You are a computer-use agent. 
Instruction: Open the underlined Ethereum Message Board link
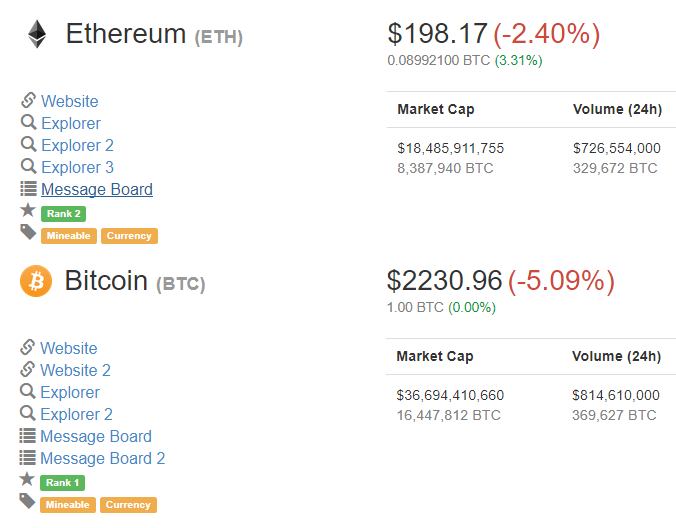pyautogui.click(x=97, y=189)
